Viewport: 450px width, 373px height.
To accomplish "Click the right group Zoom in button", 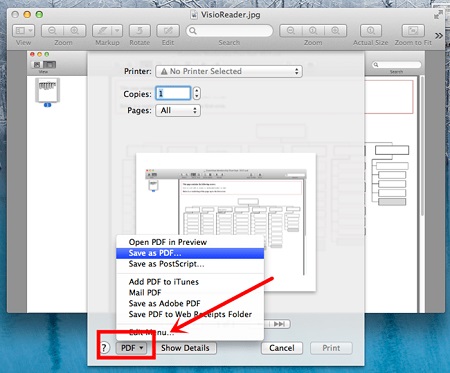I will [x=335, y=31].
